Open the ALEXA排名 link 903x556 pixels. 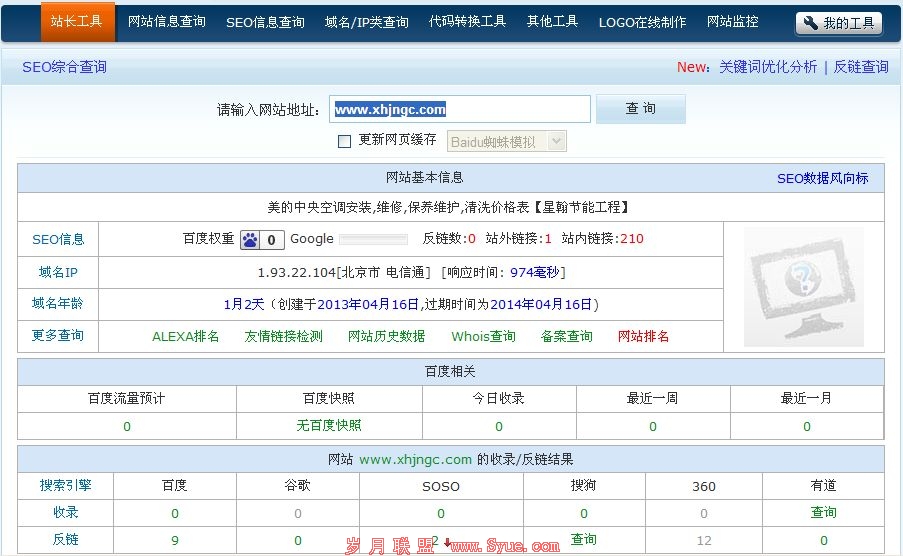[x=185, y=336]
